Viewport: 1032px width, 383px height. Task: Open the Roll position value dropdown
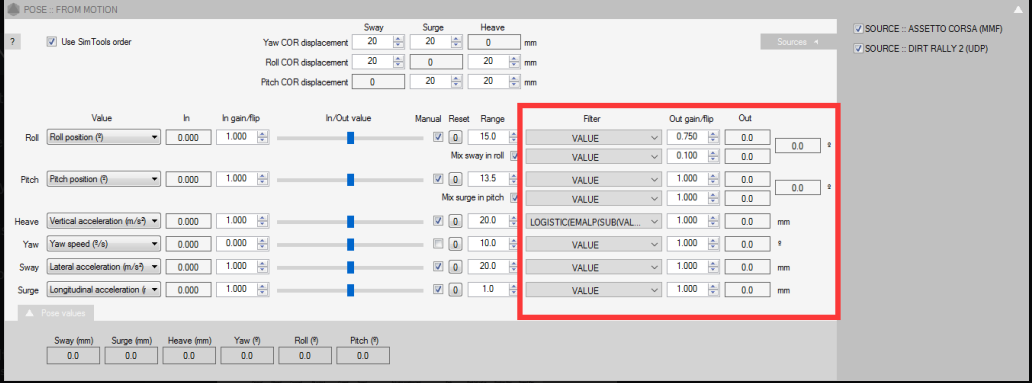(x=104, y=138)
